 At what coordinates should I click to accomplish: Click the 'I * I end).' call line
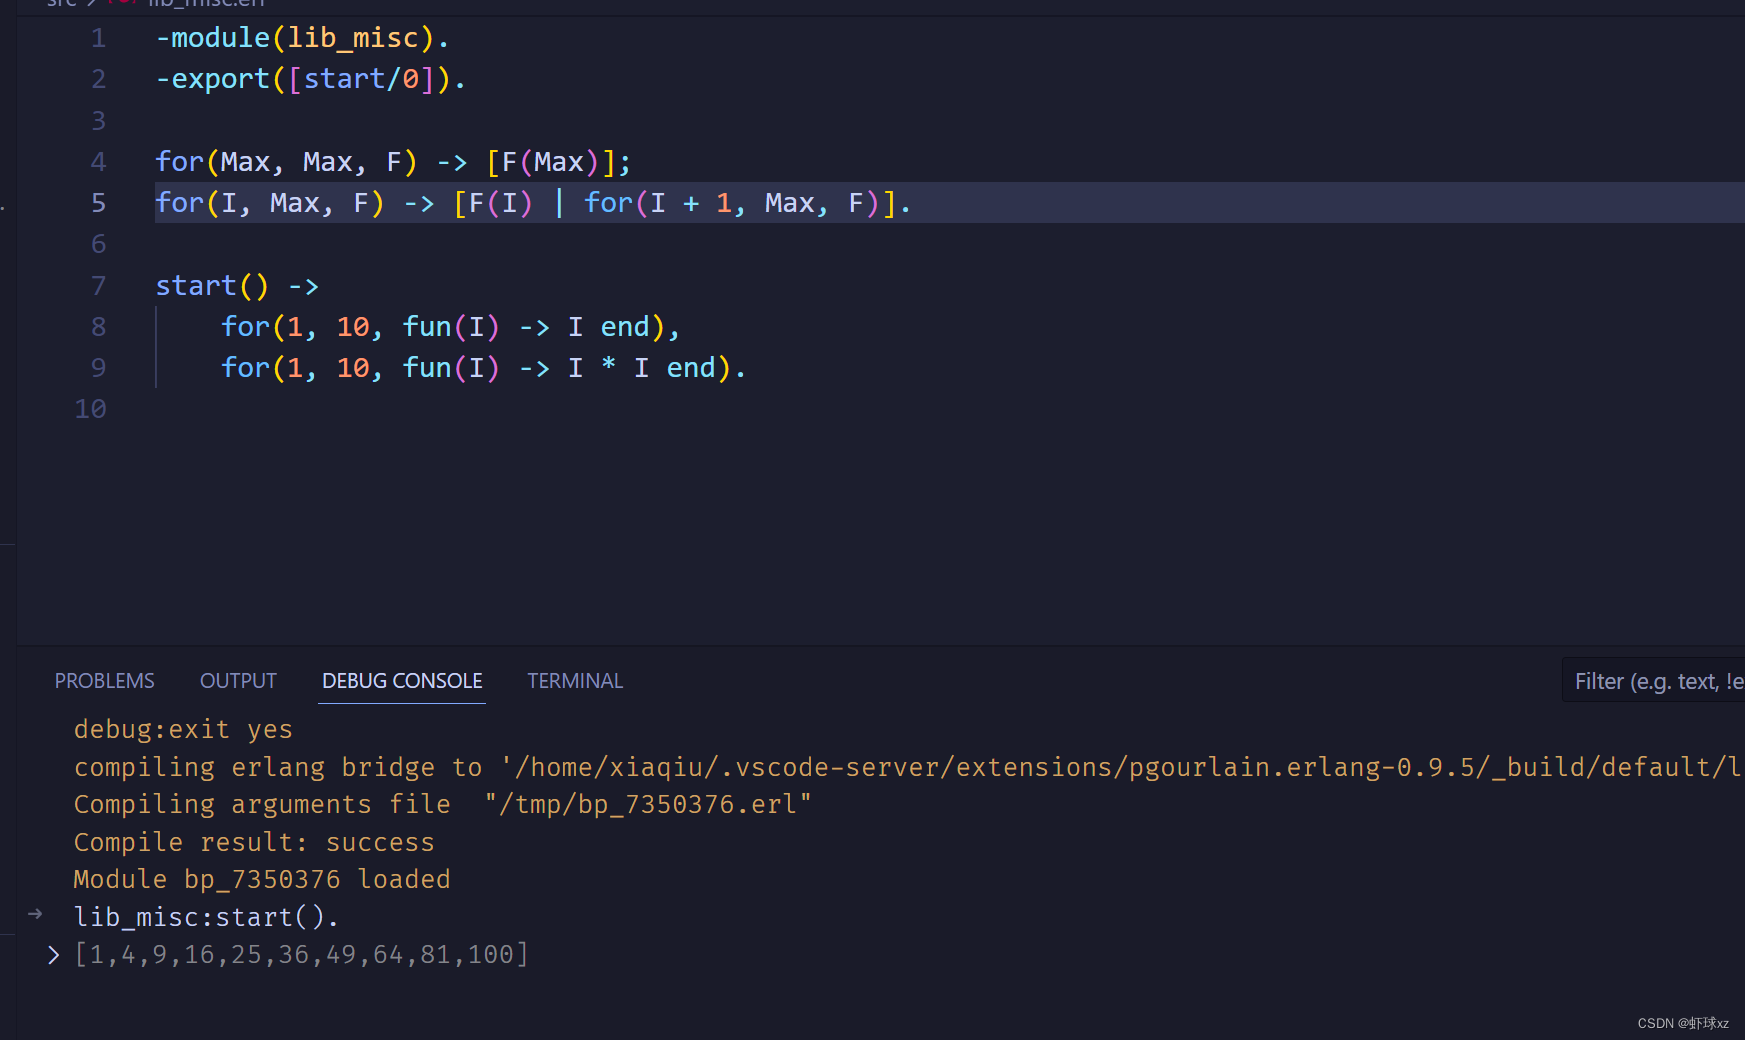(483, 368)
